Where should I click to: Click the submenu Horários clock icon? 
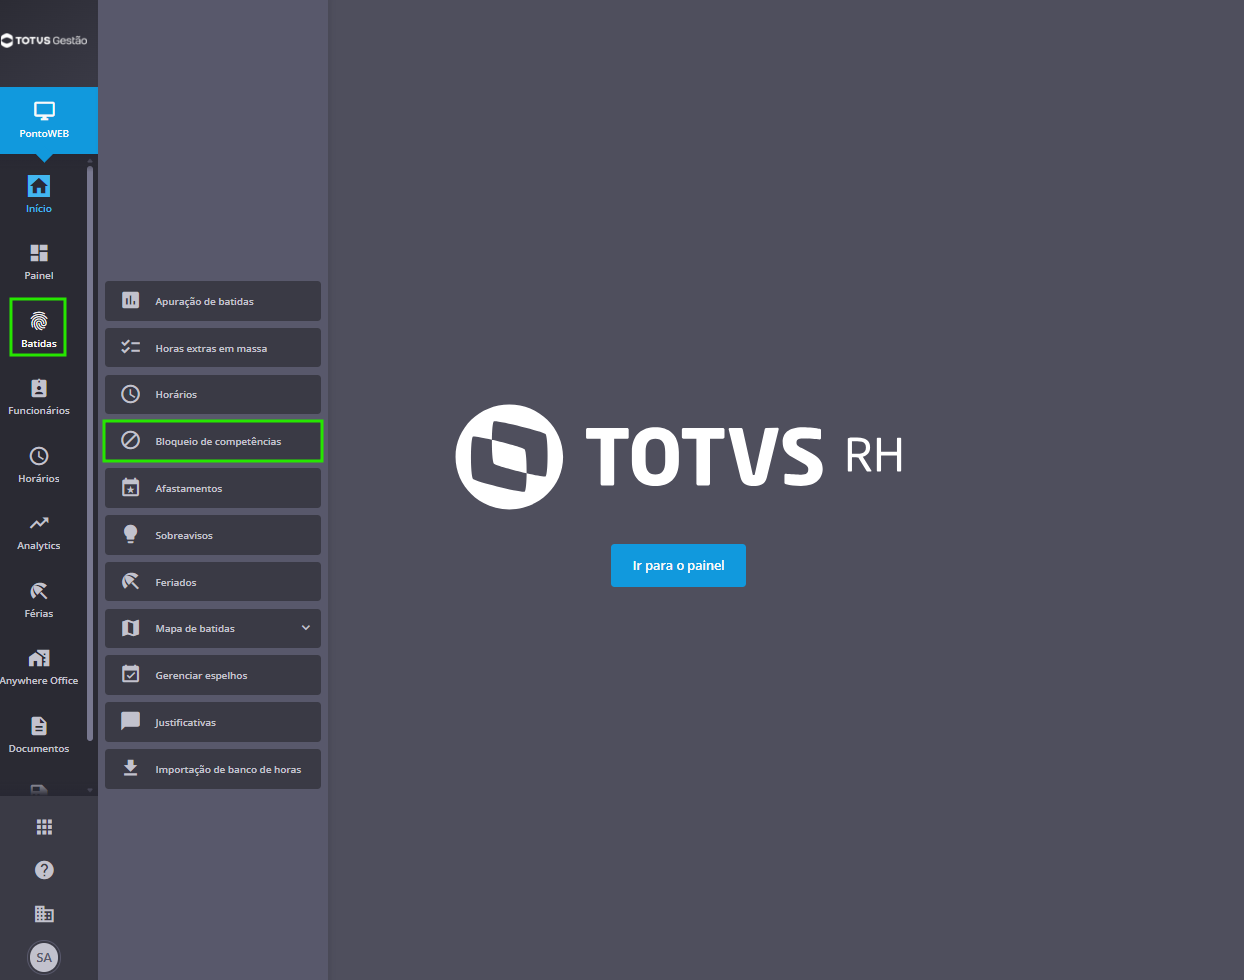pyautogui.click(x=130, y=394)
